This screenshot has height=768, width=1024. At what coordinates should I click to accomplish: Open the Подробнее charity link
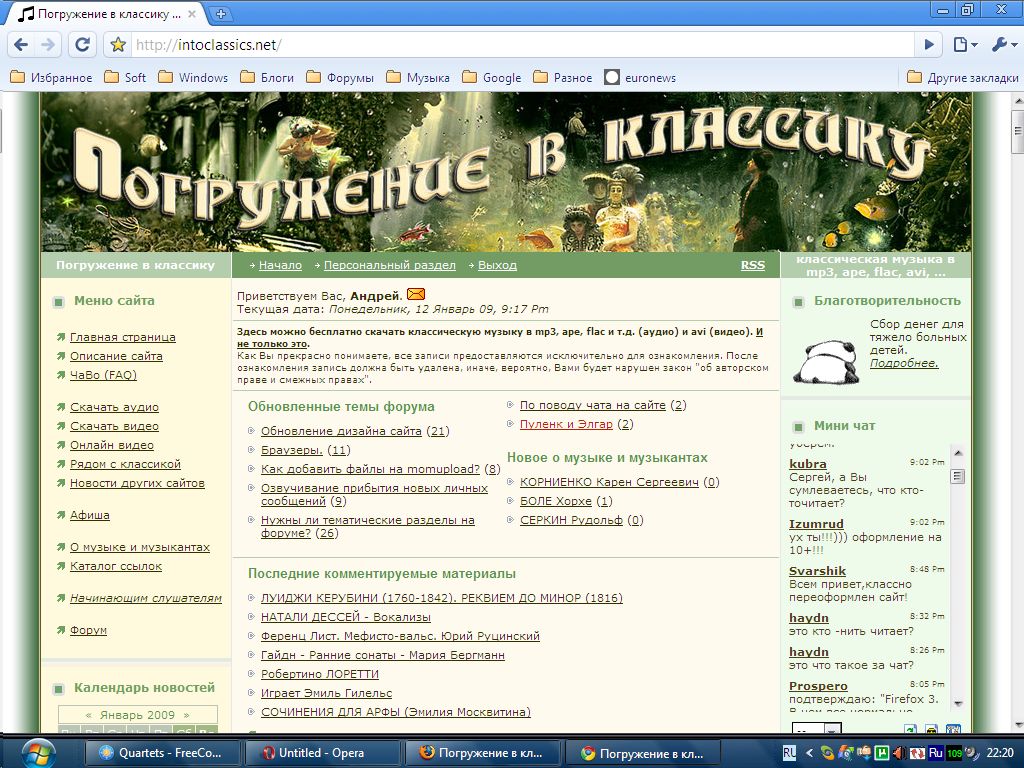coord(904,363)
